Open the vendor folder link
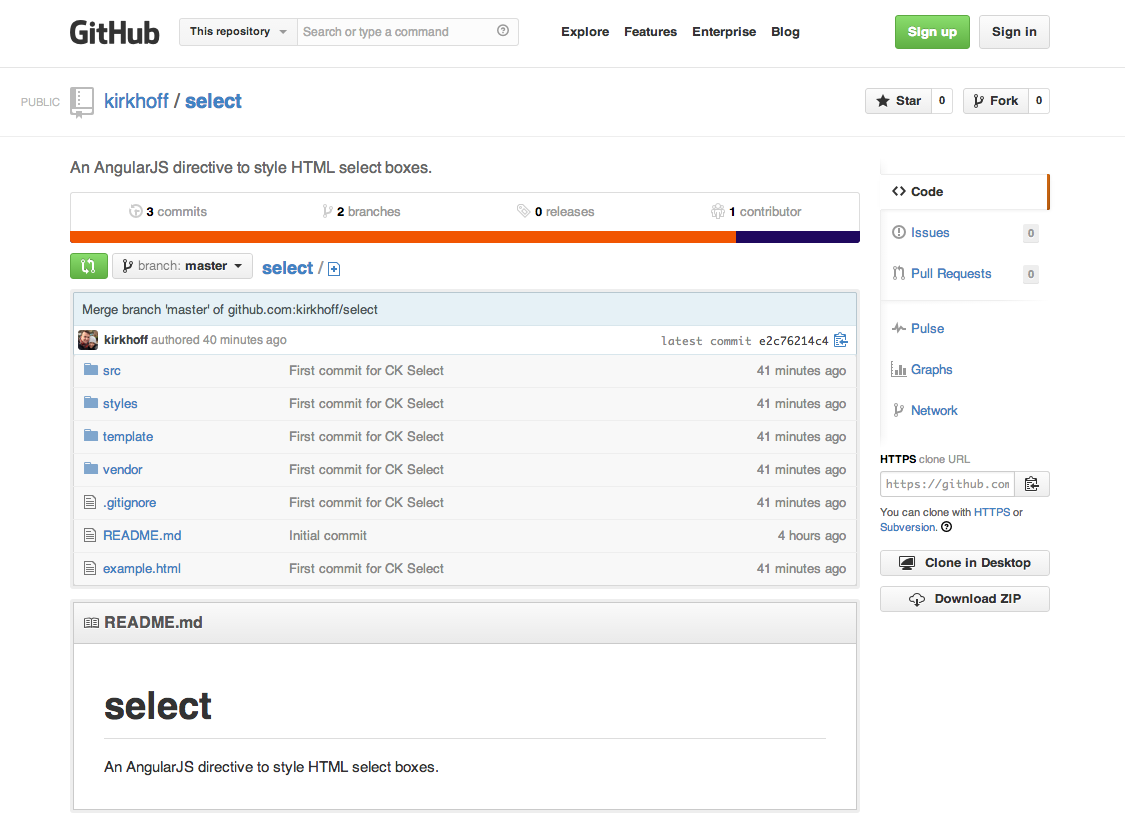The width and height of the screenshot is (1125, 836). pyautogui.click(x=123, y=469)
